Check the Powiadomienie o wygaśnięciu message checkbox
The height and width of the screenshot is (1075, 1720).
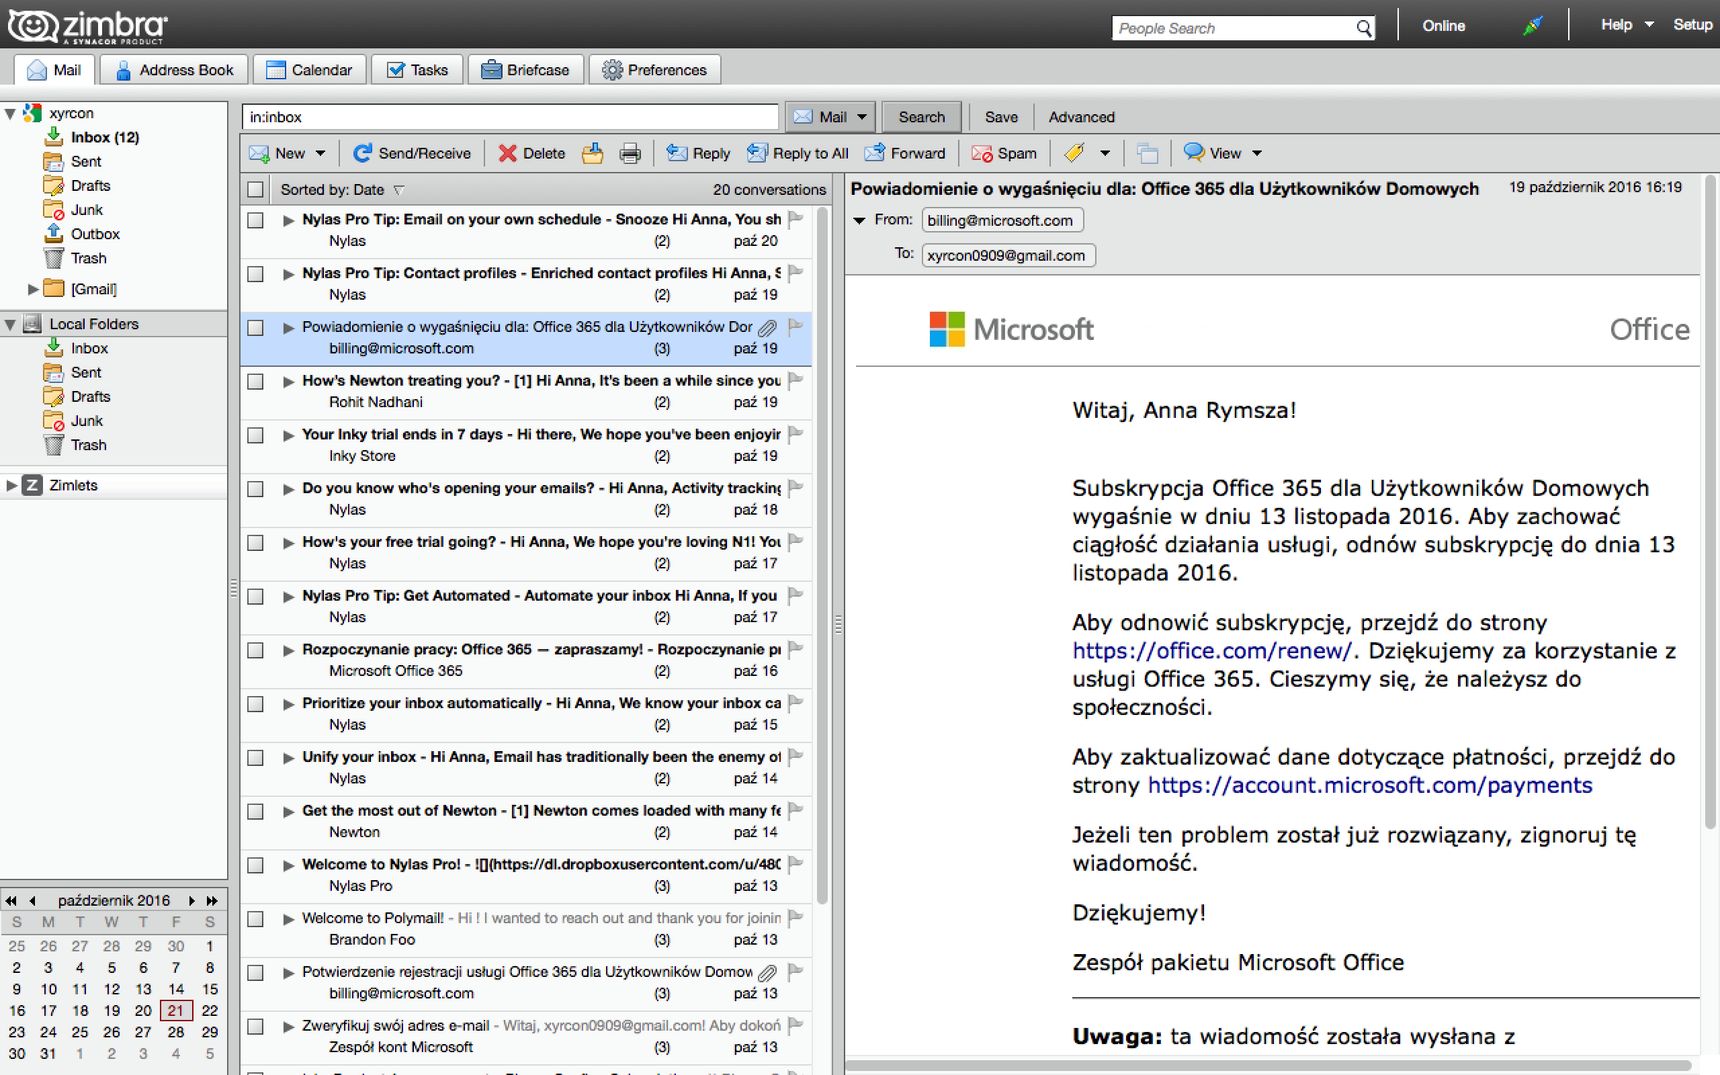point(256,328)
